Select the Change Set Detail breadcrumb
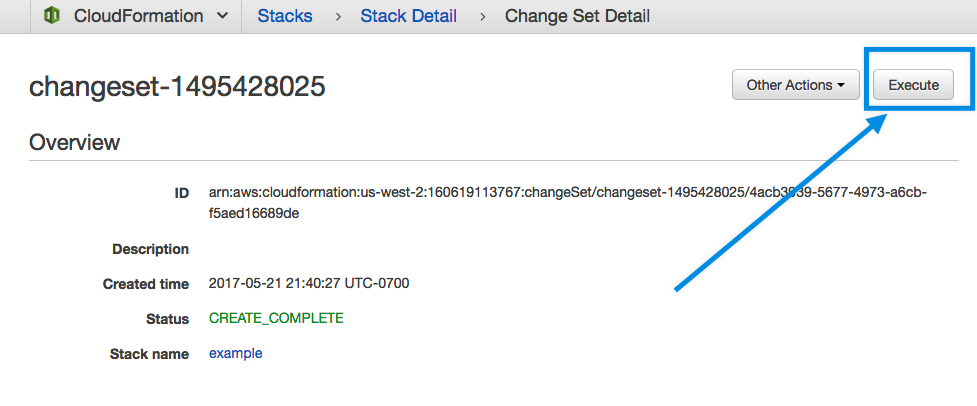The width and height of the screenshot is (977, 406). click(x=577, y=16)
